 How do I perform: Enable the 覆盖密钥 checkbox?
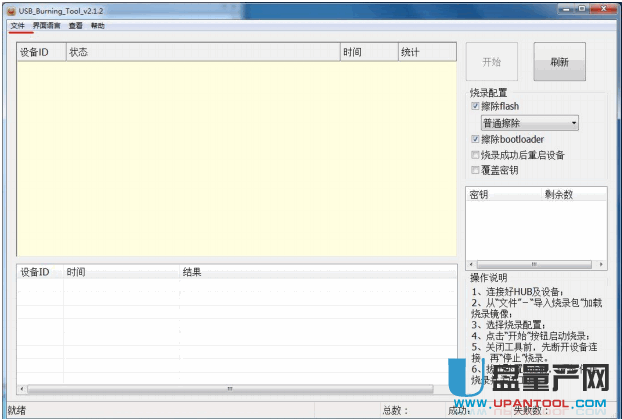pyautogui.click(x=476, y=170)
